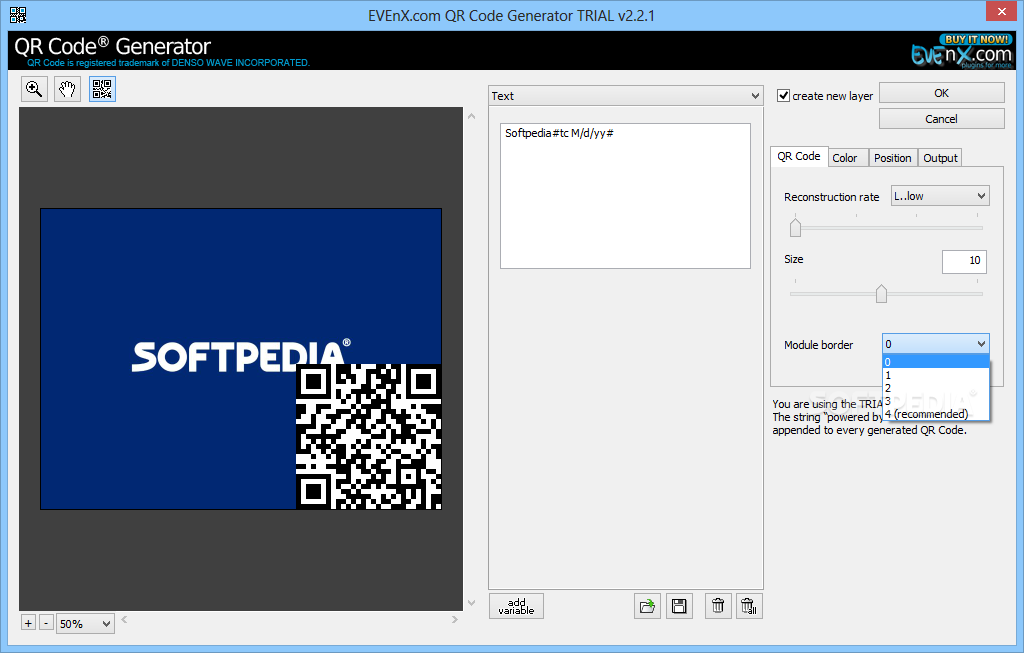Select the Hand pan tool
Screen dimensions: 1024x653
click(x=66, y=89)
